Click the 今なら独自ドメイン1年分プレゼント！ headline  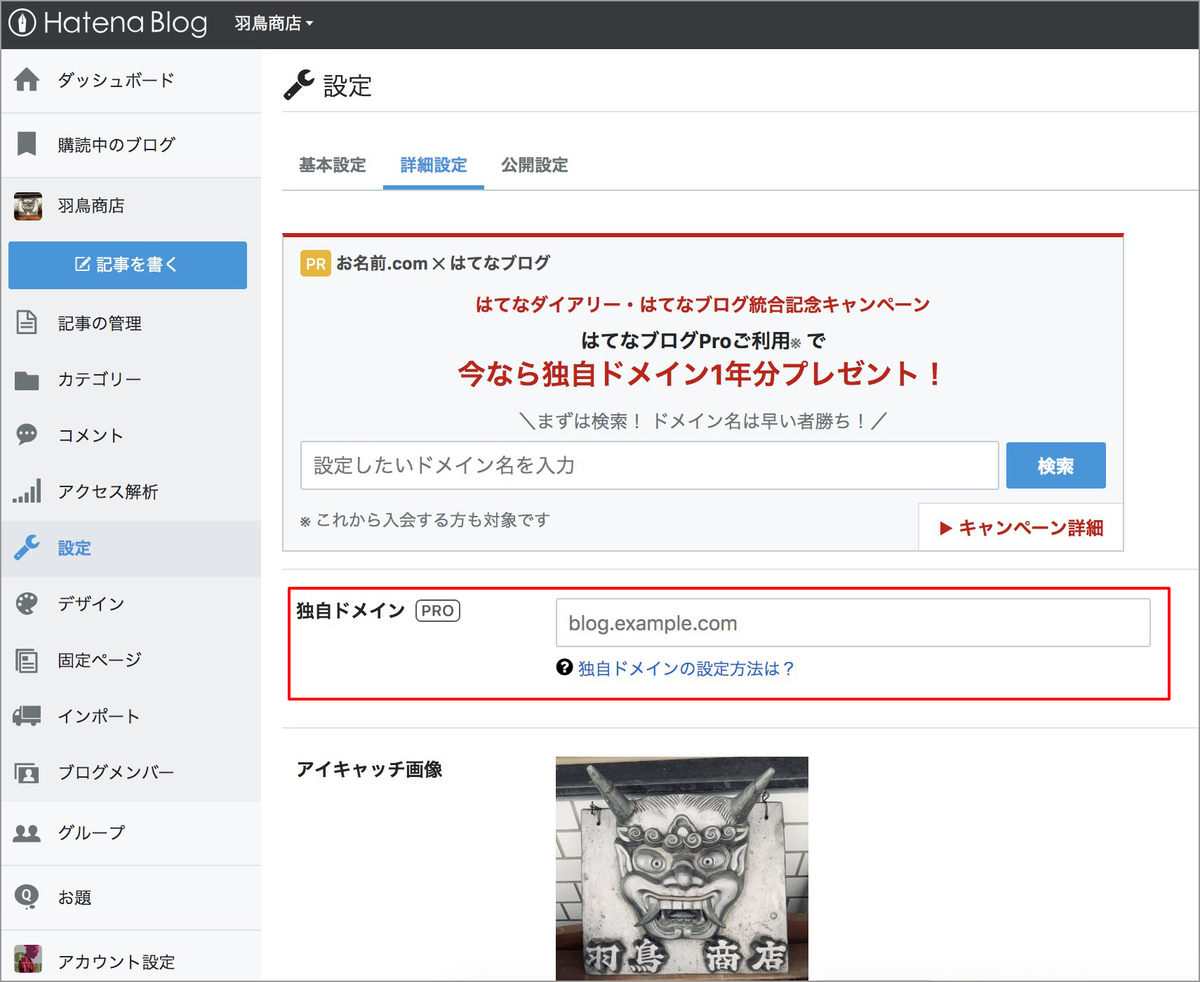click(x=702, y=374)
